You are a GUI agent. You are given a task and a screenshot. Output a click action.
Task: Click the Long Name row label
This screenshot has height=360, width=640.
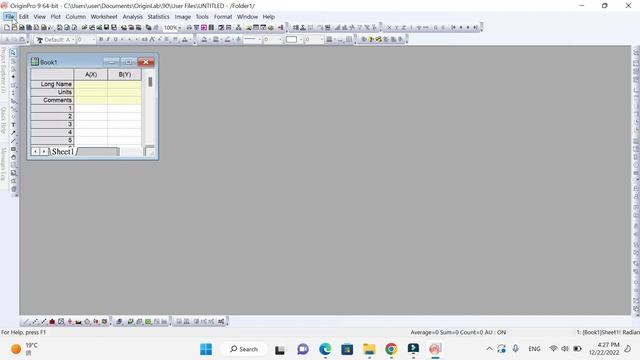pyautogui.click(x=52, y=84)
